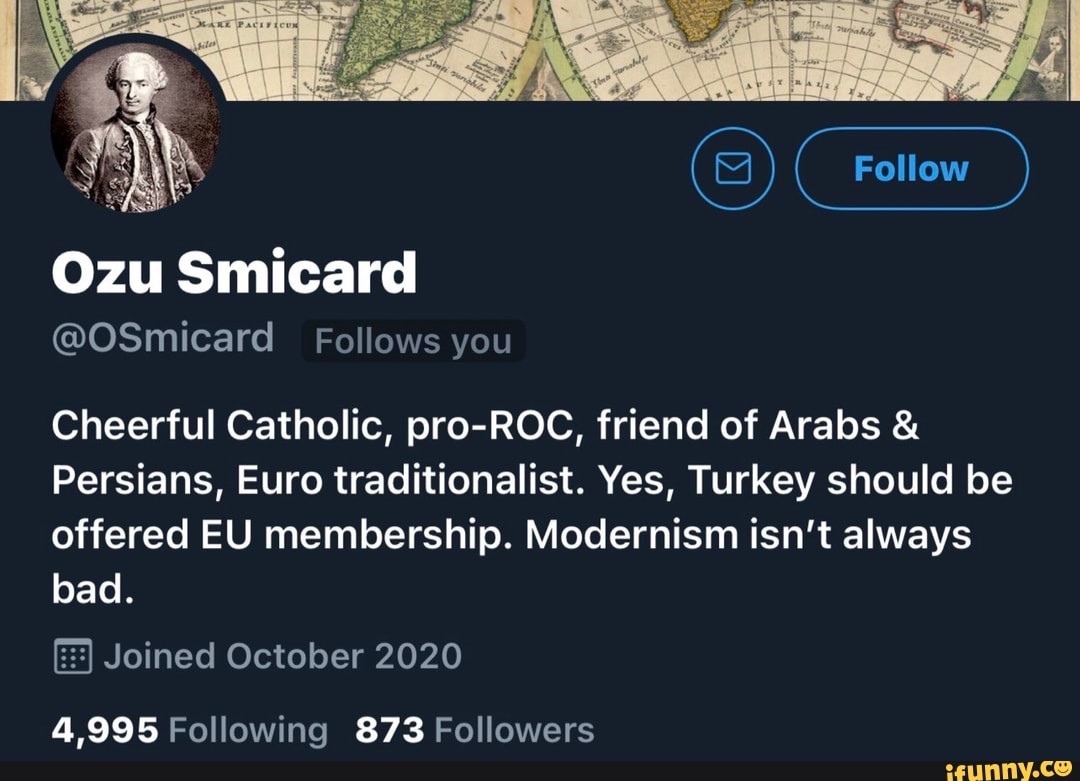Open the @OSmicard handle

tap(163, 338)
